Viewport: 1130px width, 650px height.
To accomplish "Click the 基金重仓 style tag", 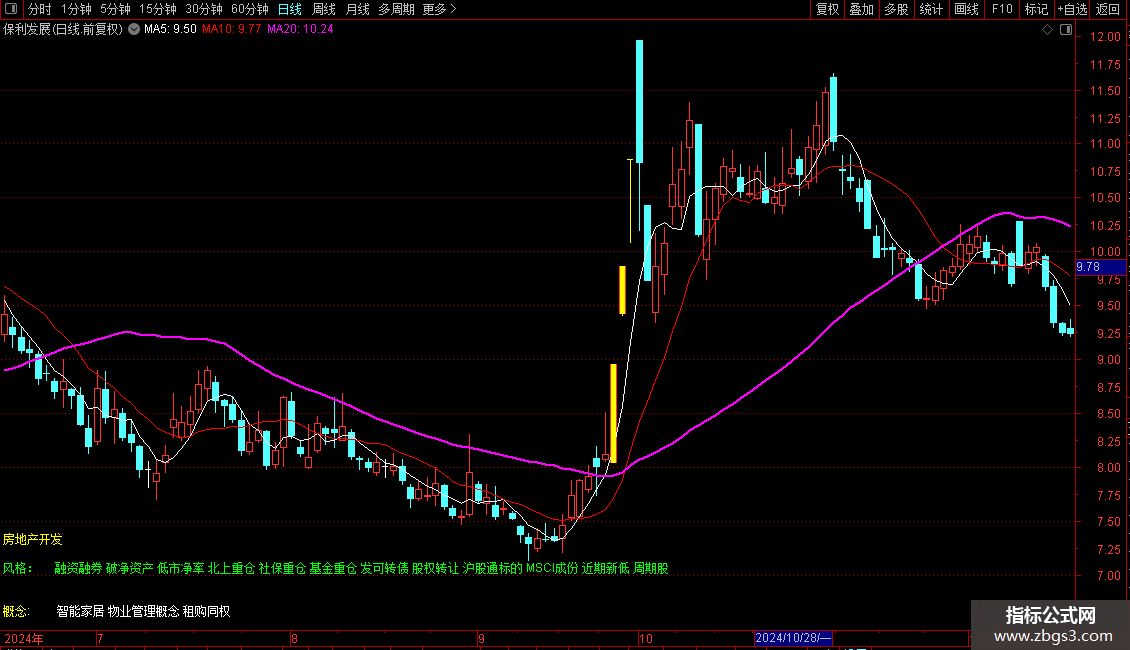I will click(334, 569).
